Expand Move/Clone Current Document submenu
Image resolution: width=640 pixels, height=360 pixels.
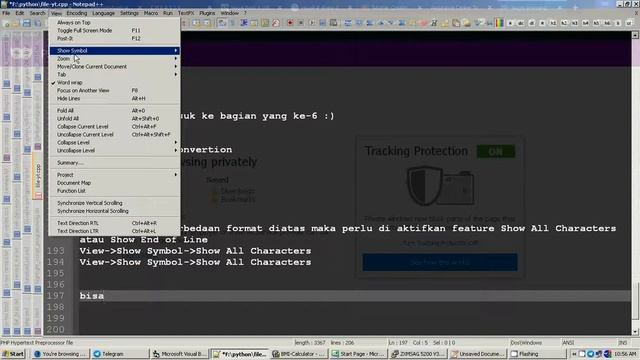pos(114,67)
